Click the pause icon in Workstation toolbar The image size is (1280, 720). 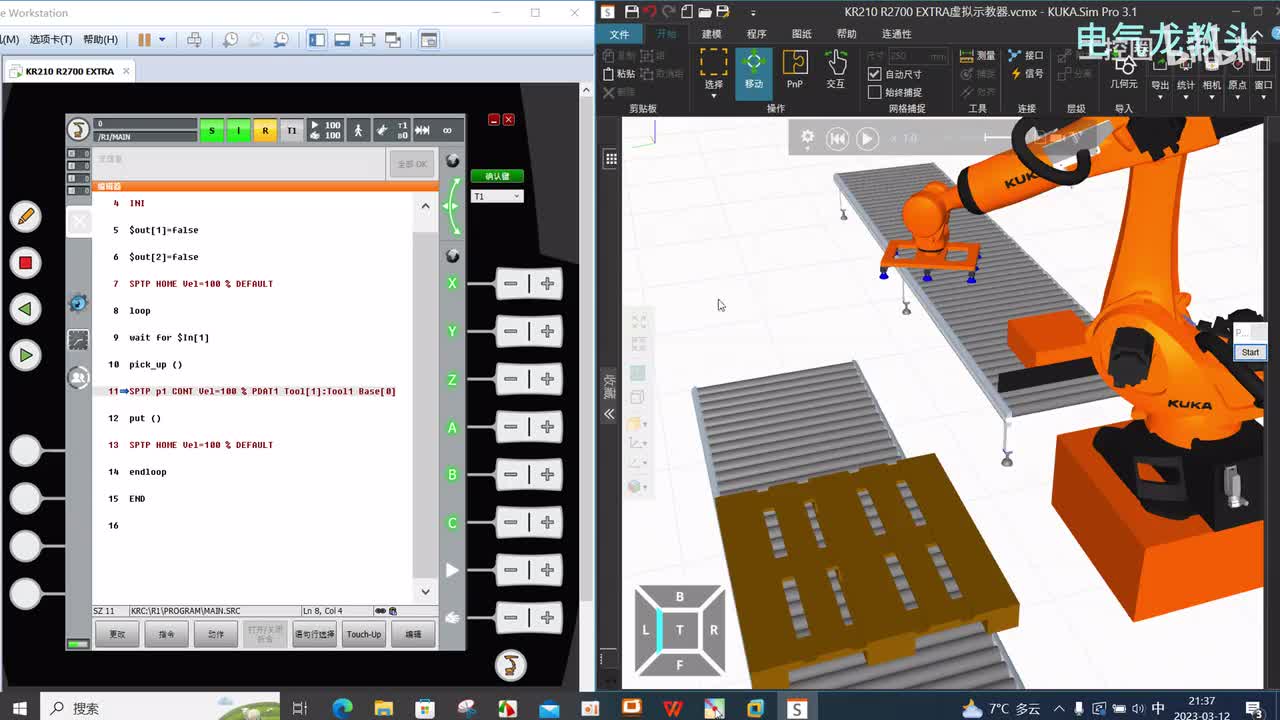[144, 40]
